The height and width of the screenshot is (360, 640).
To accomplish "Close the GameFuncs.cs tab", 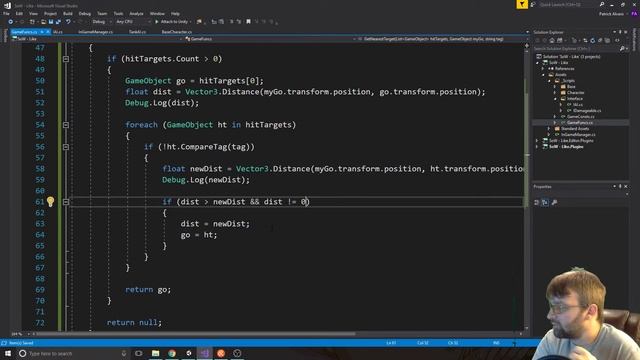I will click(48, 32).
